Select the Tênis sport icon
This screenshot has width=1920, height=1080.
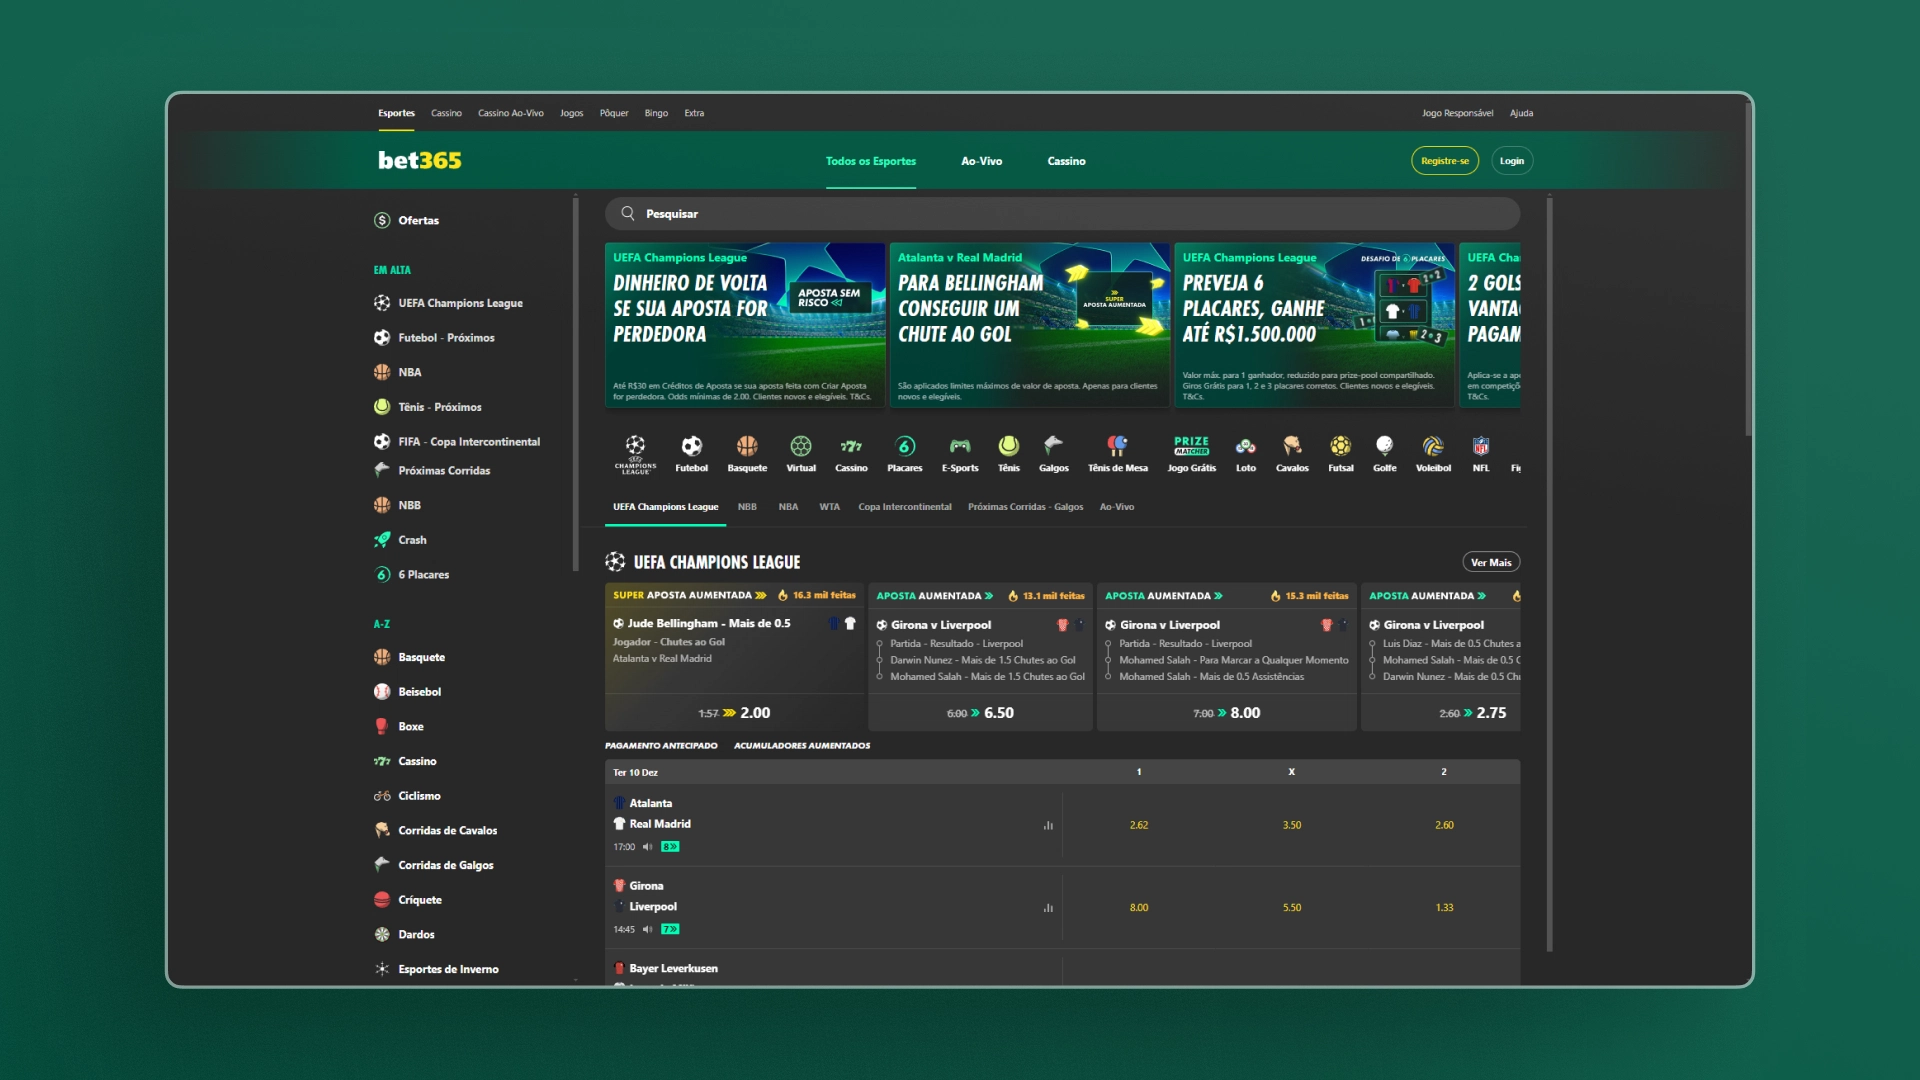coord(1007,452)
